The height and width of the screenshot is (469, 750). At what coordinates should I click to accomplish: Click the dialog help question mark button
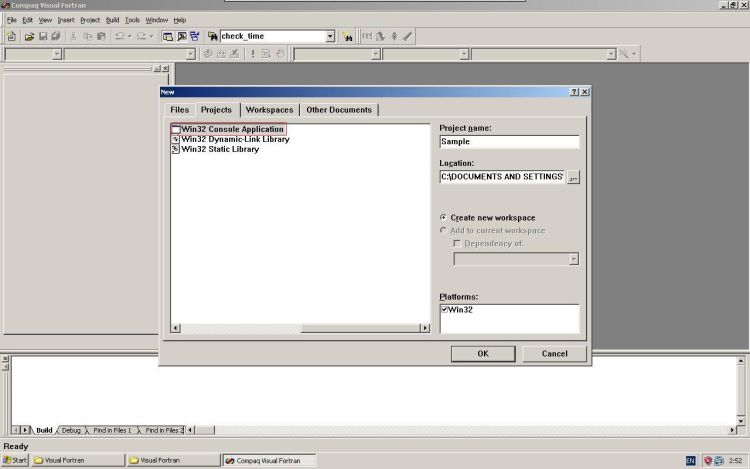click(x=574, y=92)
